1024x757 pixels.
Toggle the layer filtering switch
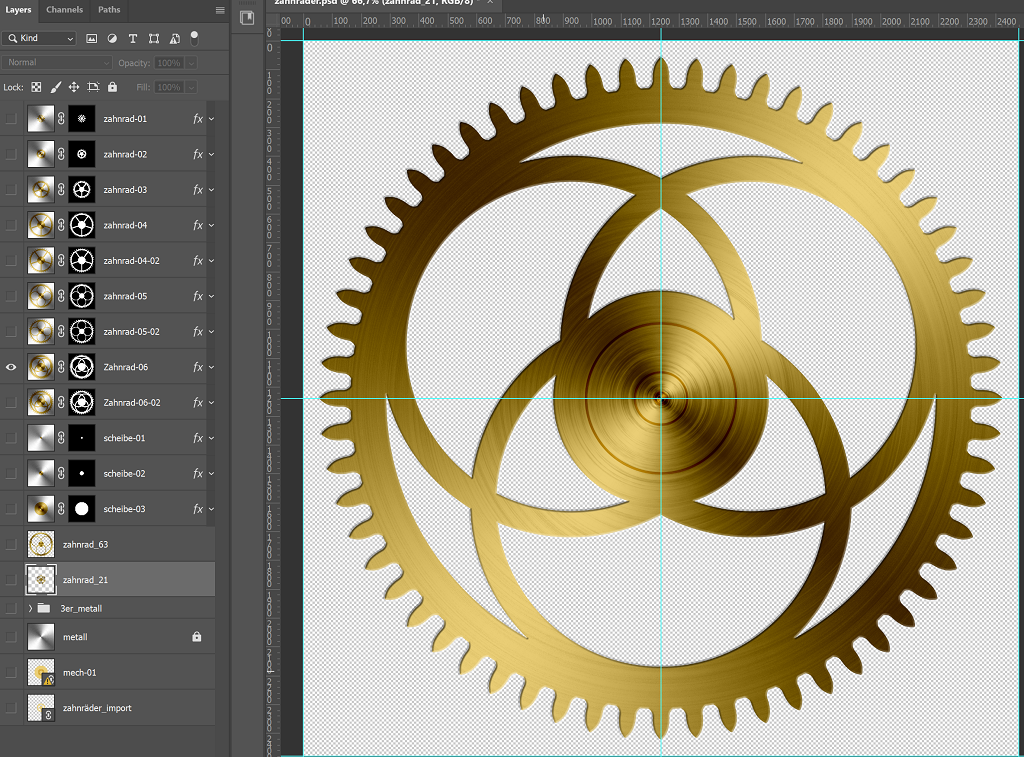(x=194, y=39)
